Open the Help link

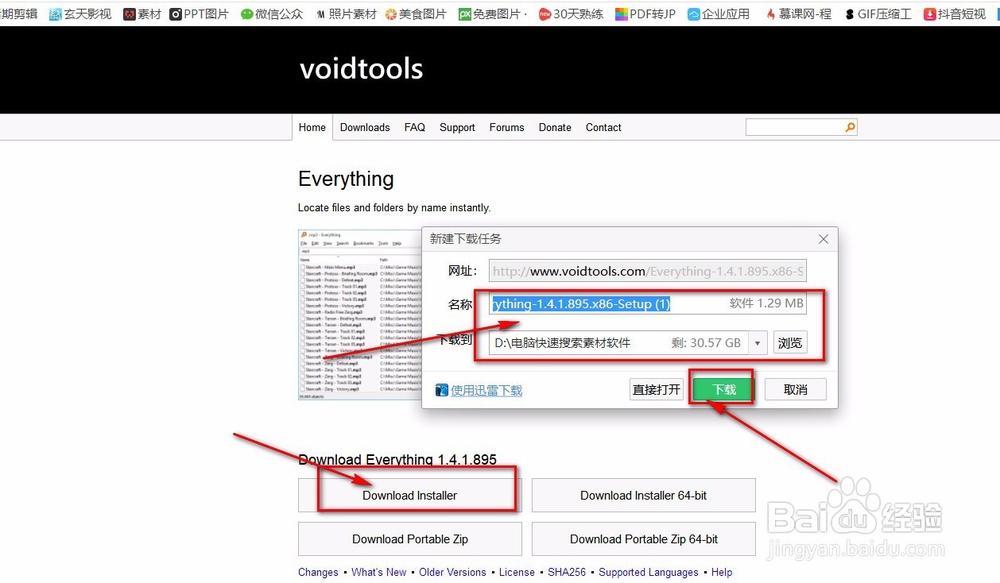tap(721, 572)
